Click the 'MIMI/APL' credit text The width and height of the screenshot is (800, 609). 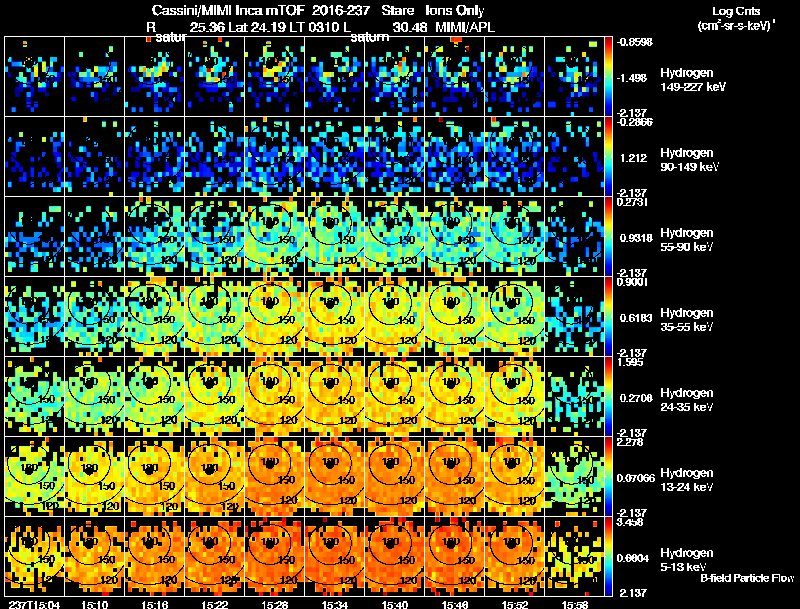(465, 27)
